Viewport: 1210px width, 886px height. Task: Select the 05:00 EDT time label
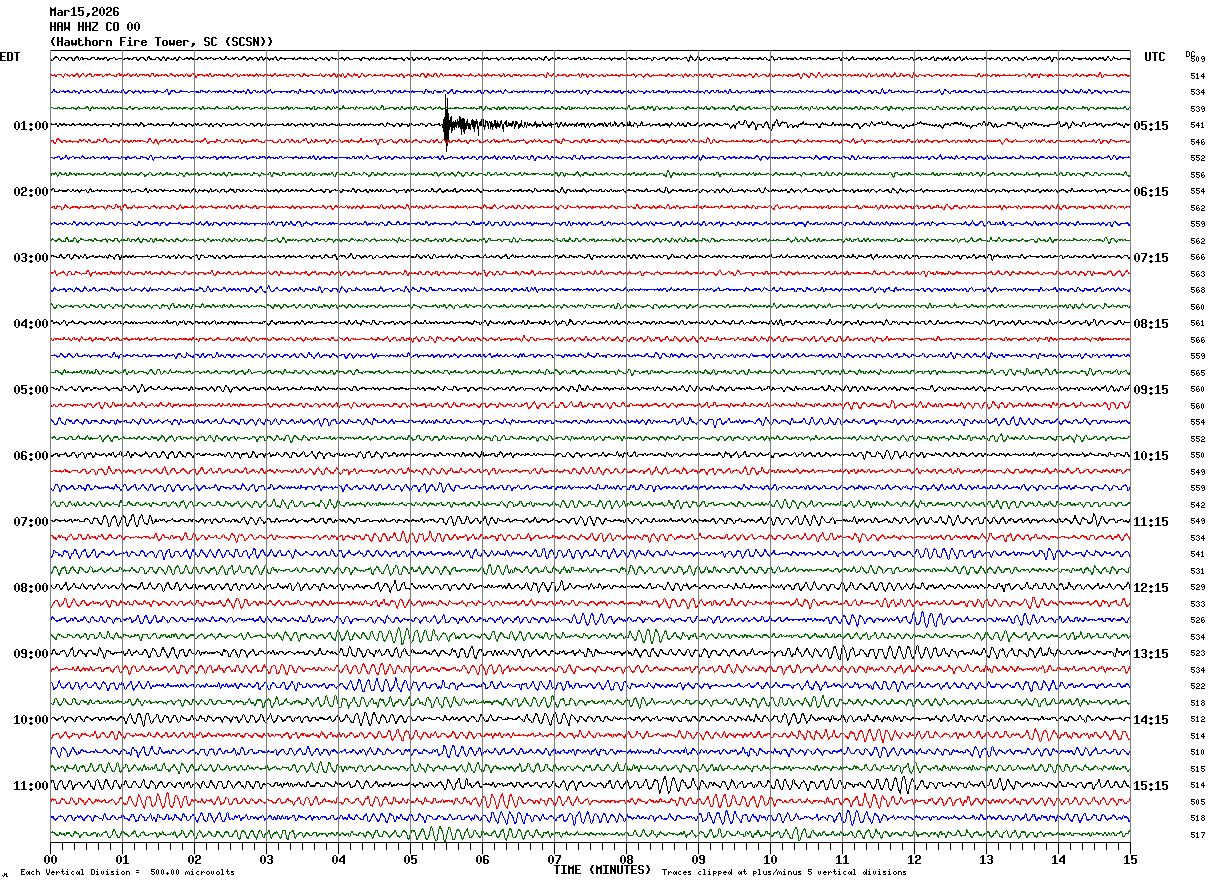[31, 390]
